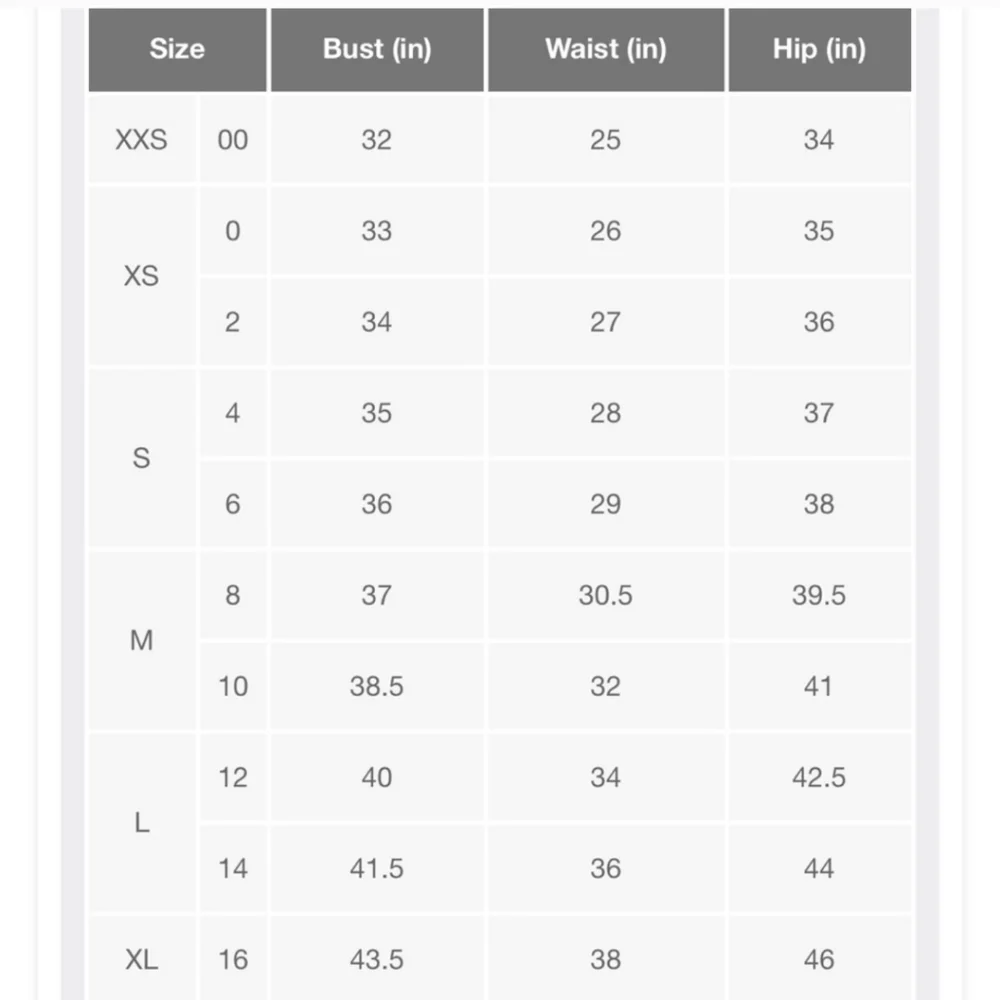Click the Size column header
The image size is (1000, 1000).
coord(177,49)
